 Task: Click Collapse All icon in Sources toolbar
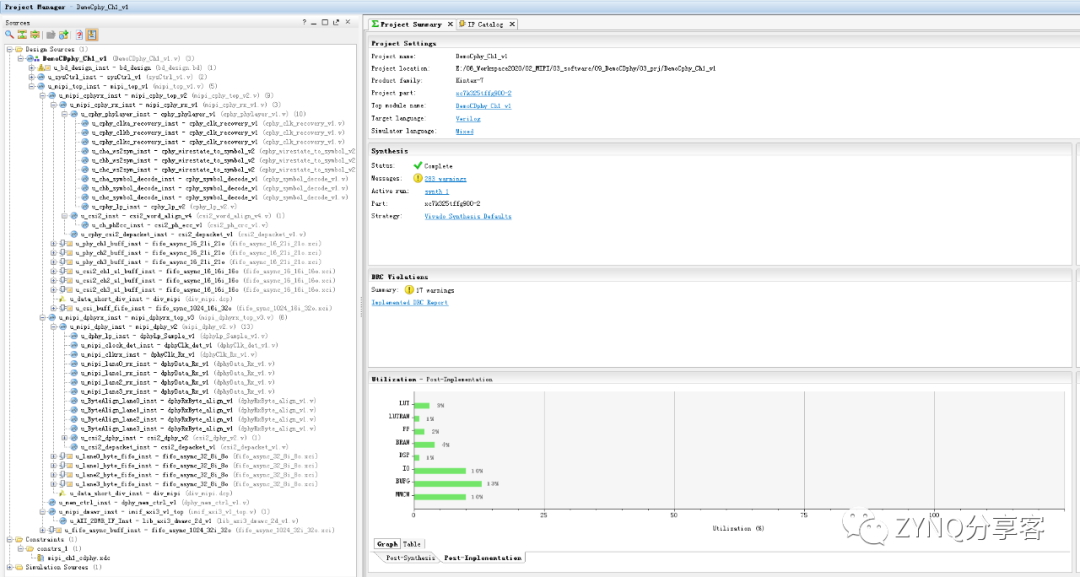[22, 35]
